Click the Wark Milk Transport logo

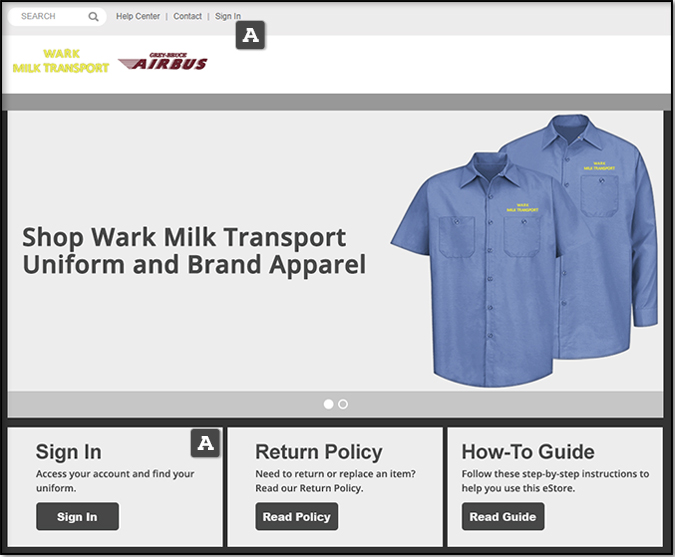61,61
